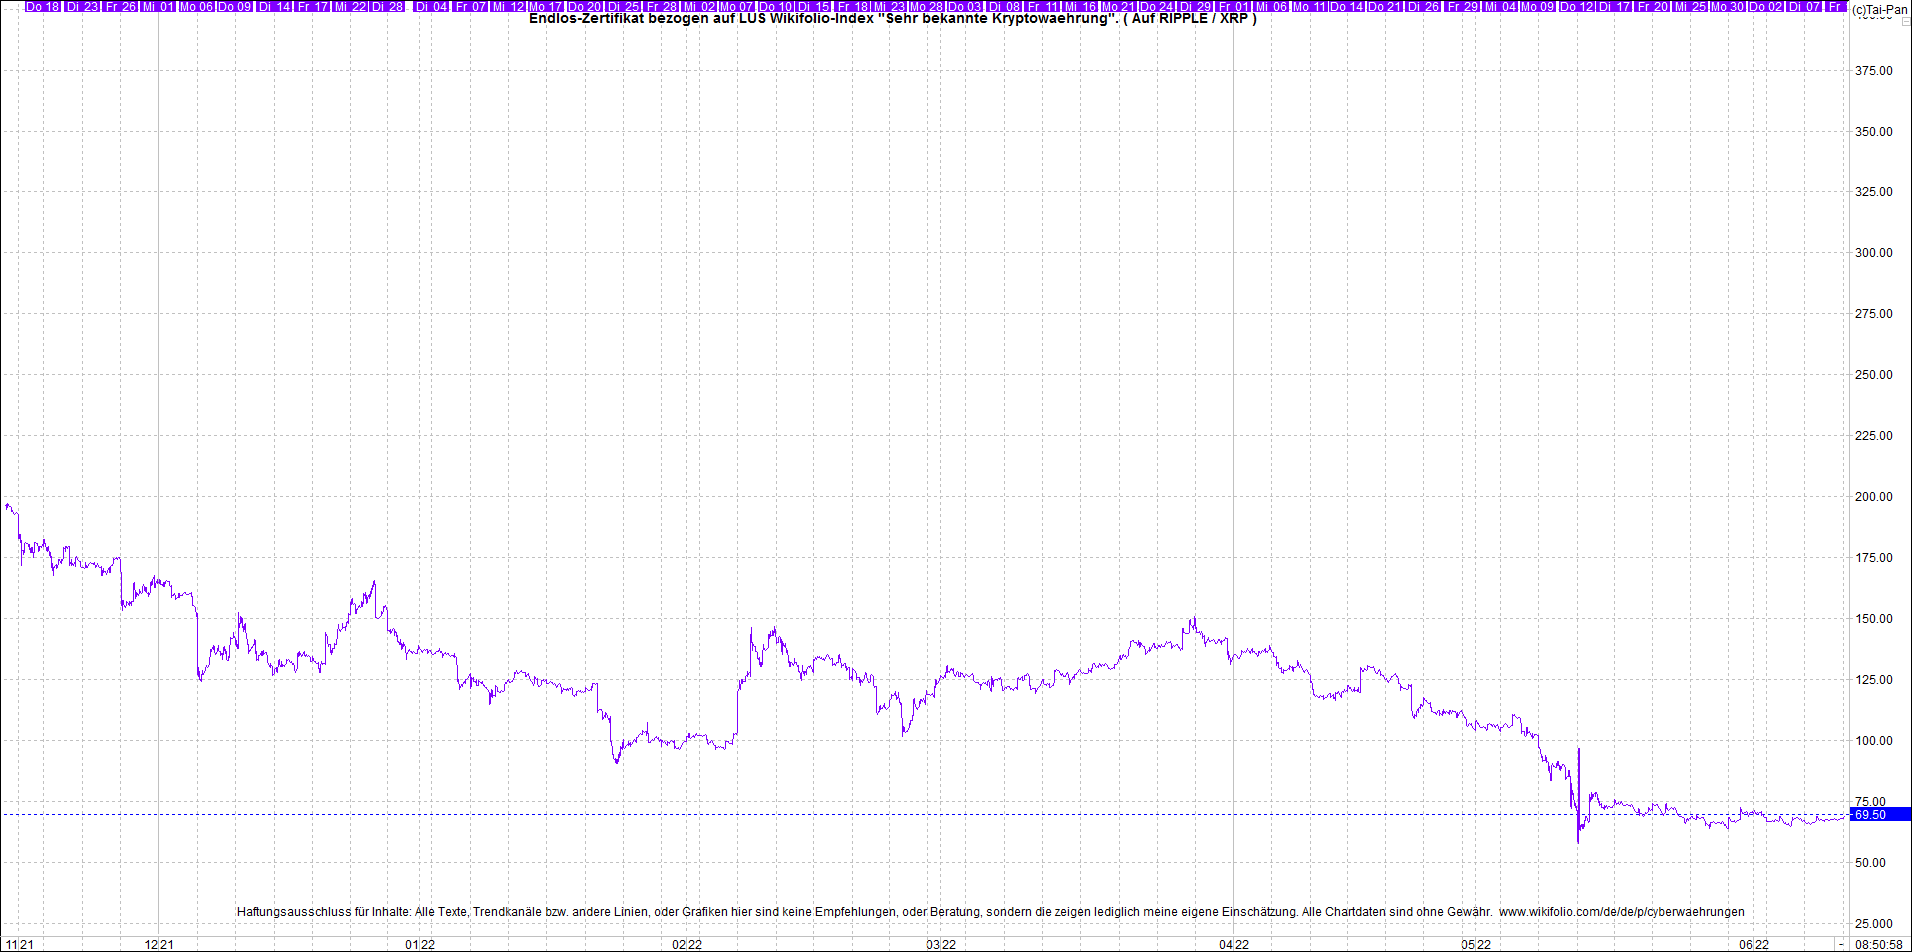The height and width of the screenshot is (952, 1912).
Task: Select the Di 25 date marker
Action: (623, 6)
